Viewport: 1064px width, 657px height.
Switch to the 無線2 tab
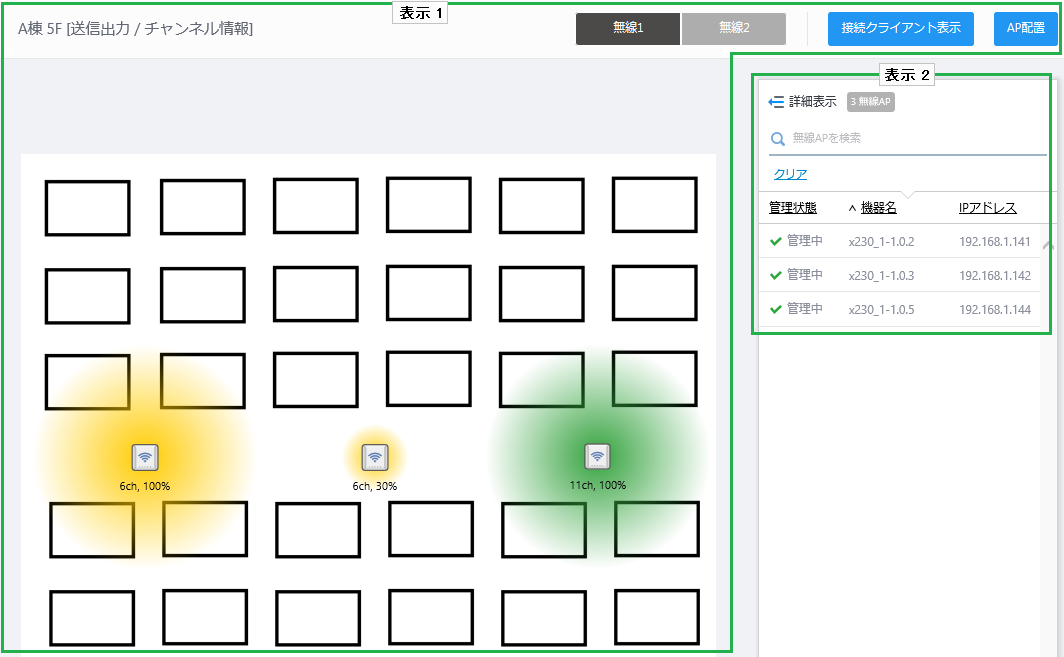[x=734, y=29]
